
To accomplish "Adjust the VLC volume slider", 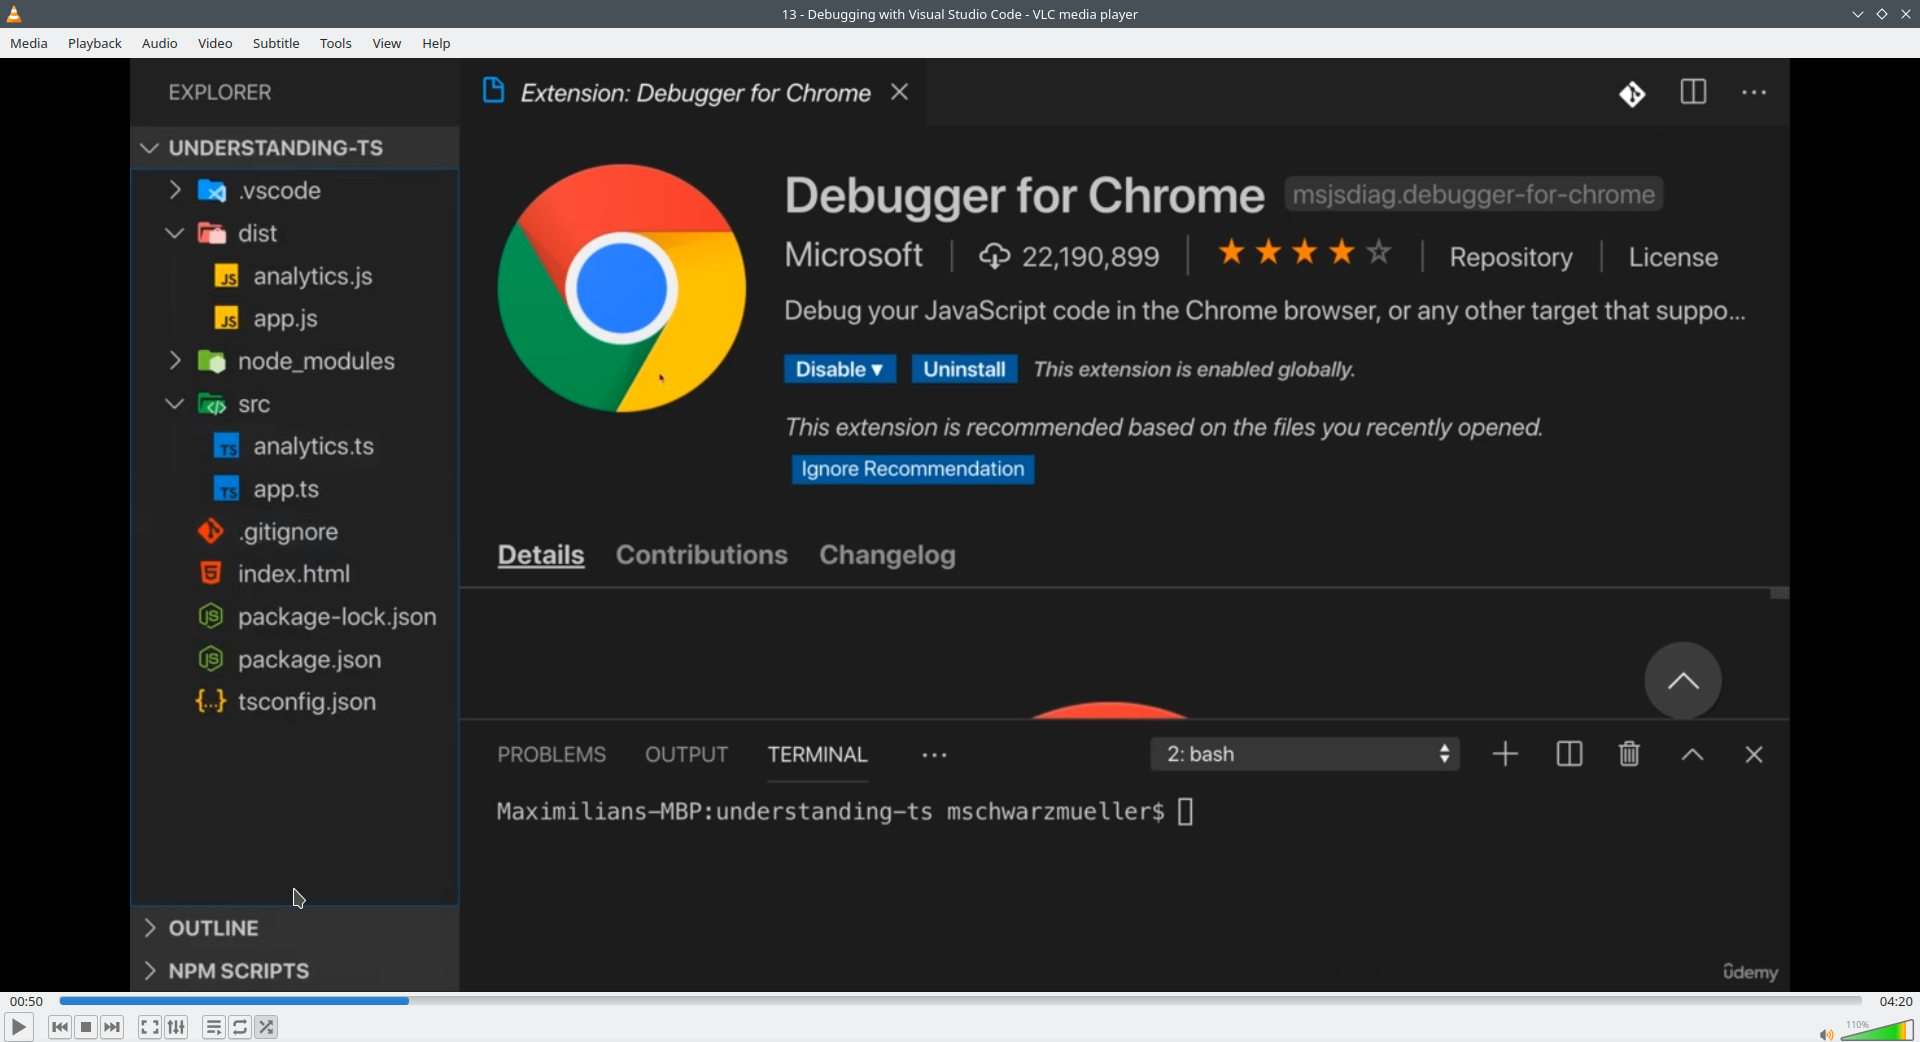I will tap(1877, 1030).
